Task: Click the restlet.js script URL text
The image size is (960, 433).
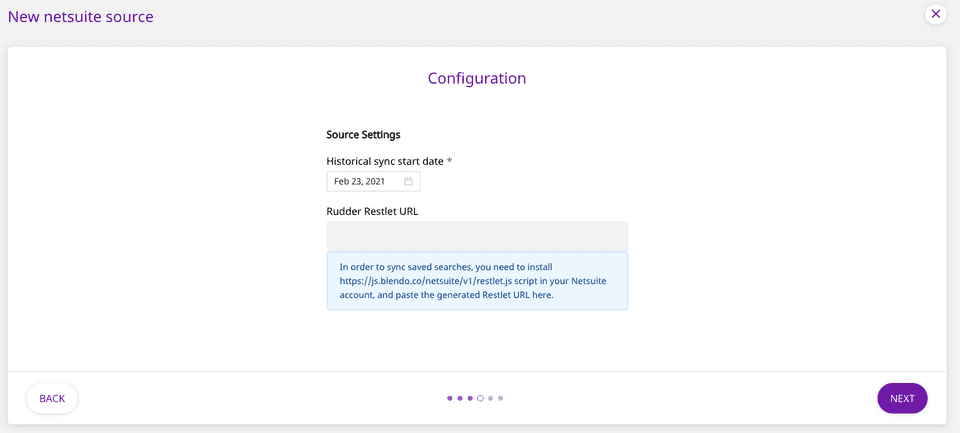Action: 426,281
